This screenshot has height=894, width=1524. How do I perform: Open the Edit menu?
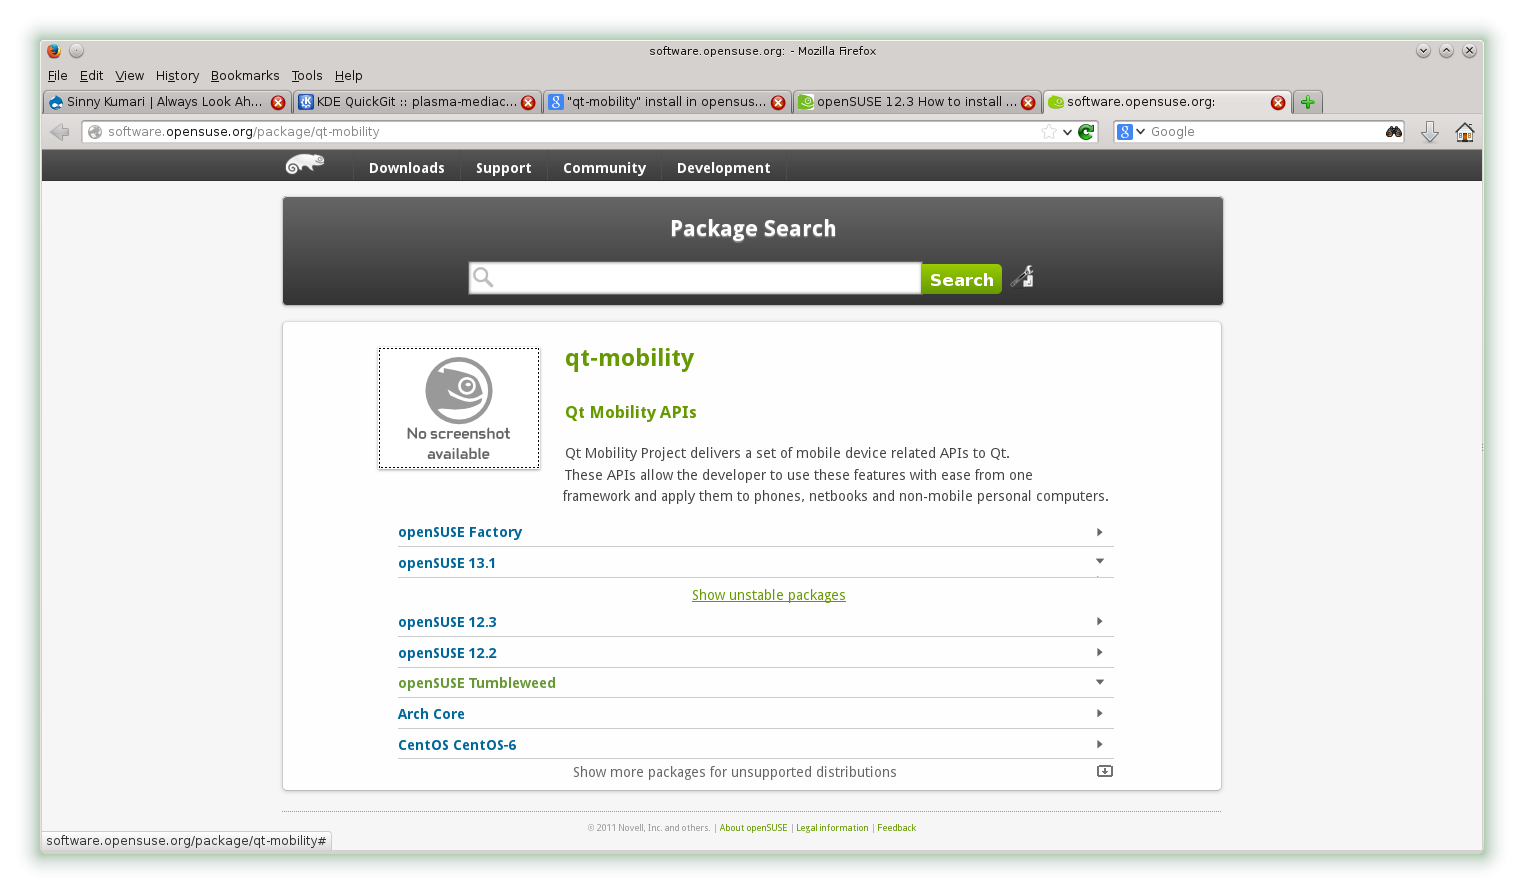coord(92,76)
